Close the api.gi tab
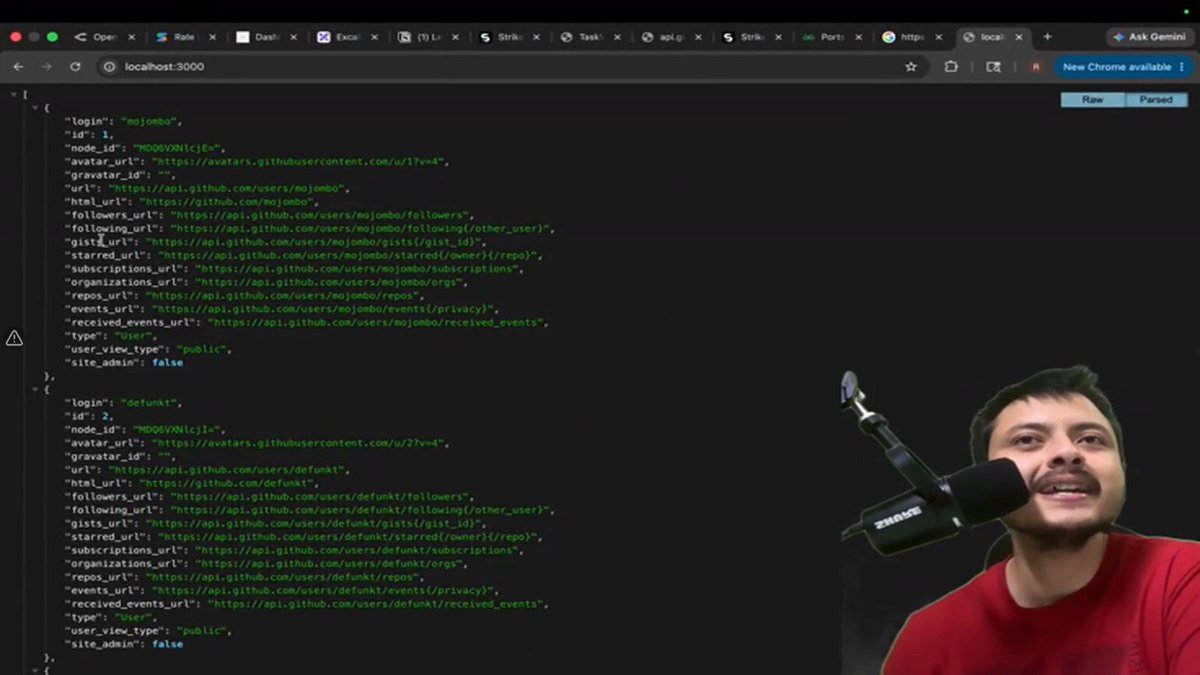Image resolution: width=1200 pixels, height=675 pixels. [x=698, y=37]
